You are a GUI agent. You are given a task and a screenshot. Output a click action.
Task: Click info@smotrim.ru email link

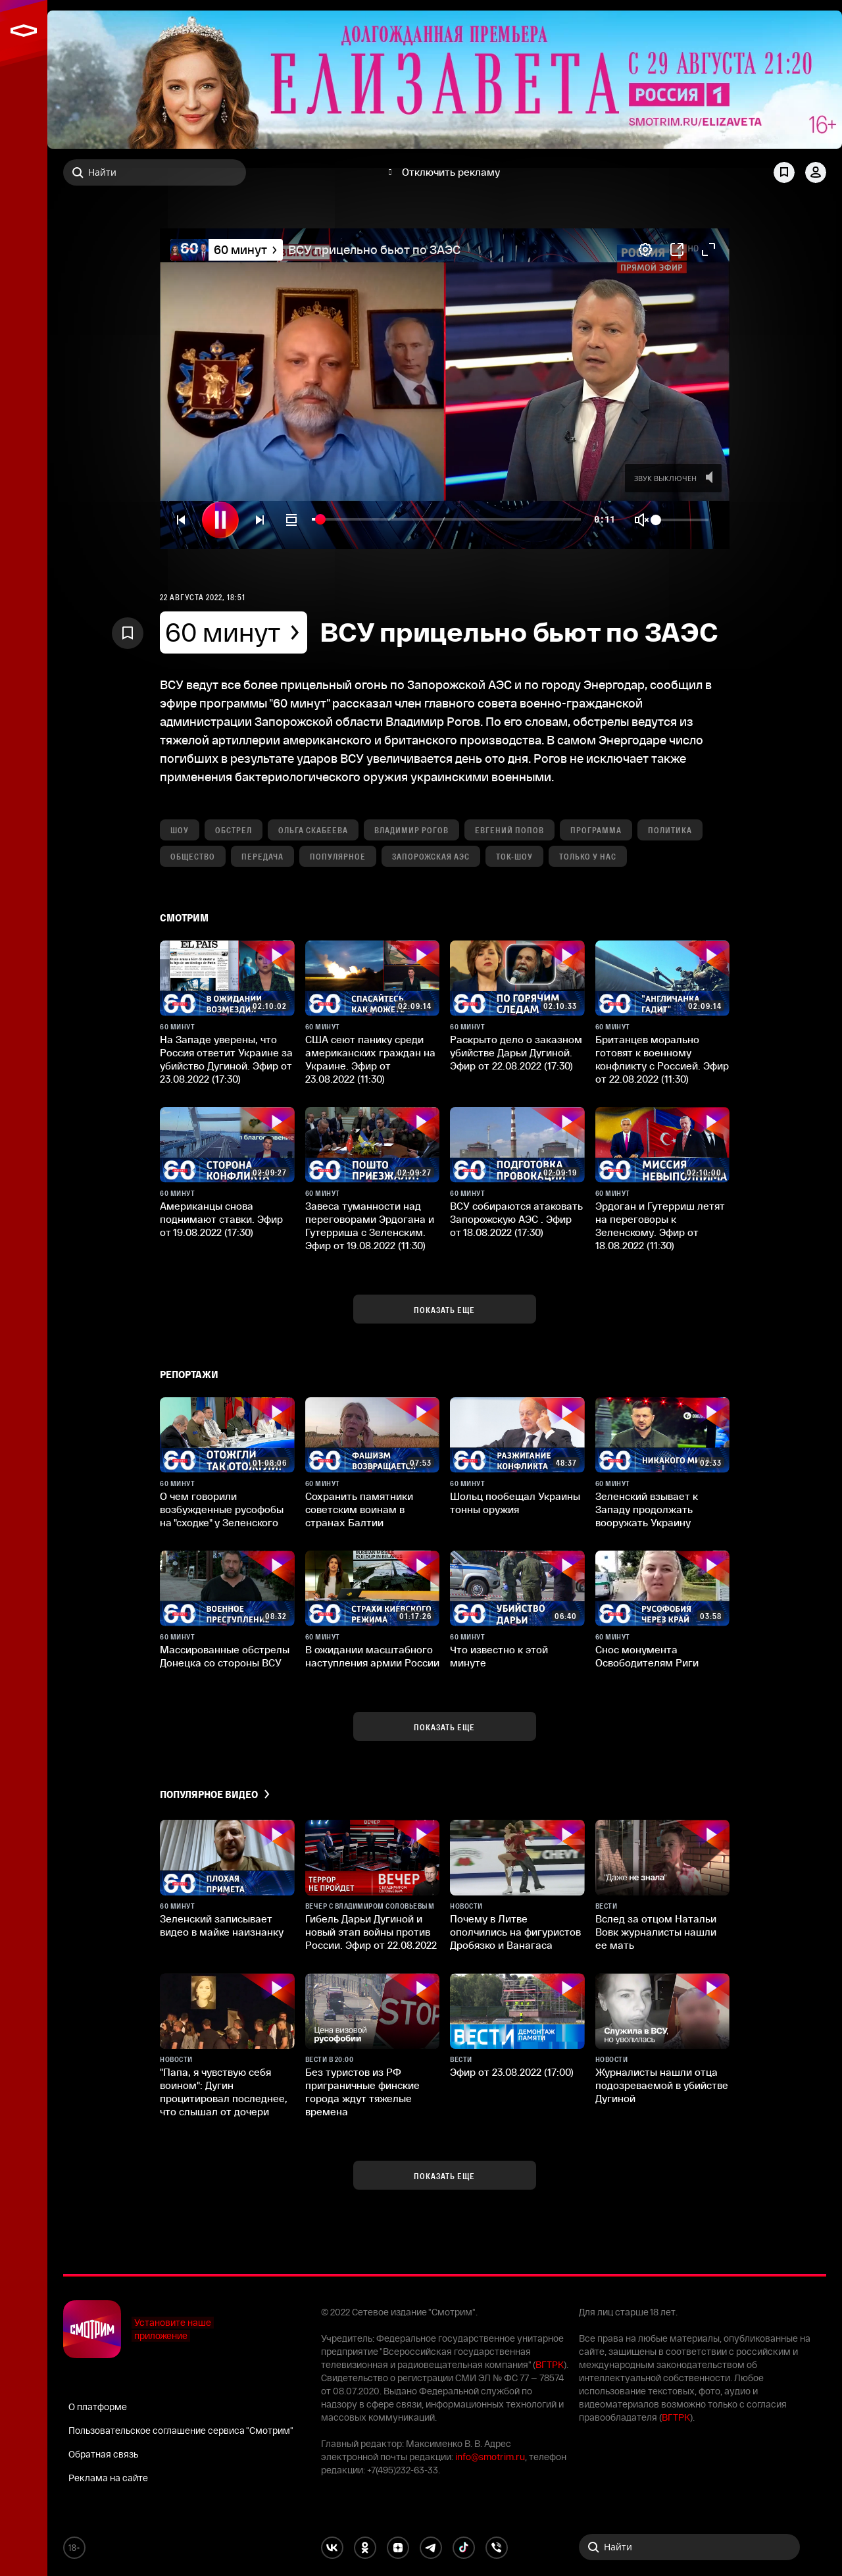pos(490,2457)
